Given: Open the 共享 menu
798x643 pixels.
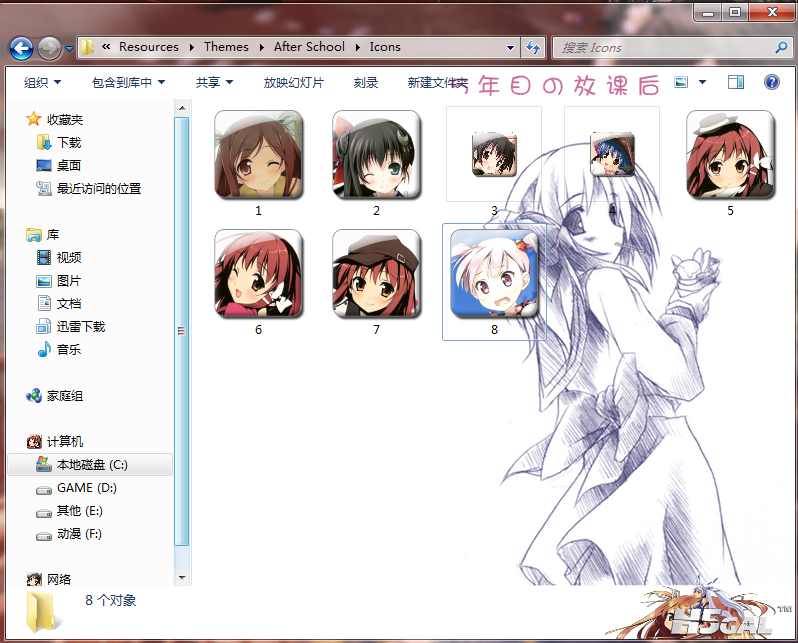Looking at the screenshot, I should coord(214,82).
